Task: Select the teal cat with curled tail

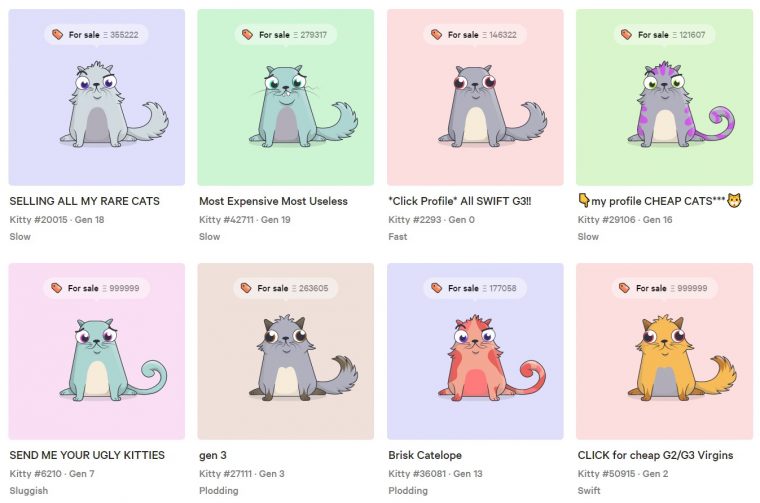Action: click(112, 360)
